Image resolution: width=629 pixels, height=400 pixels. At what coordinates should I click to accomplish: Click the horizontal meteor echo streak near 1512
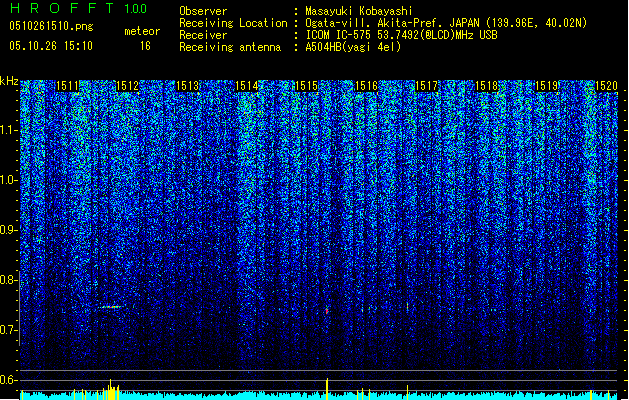click(x=110, y=307)
